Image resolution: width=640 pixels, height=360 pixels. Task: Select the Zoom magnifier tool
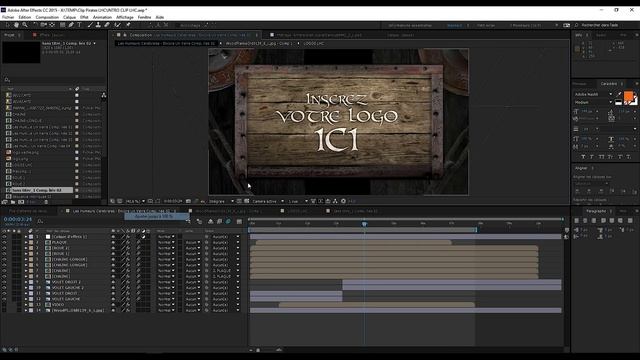point(25,25)
